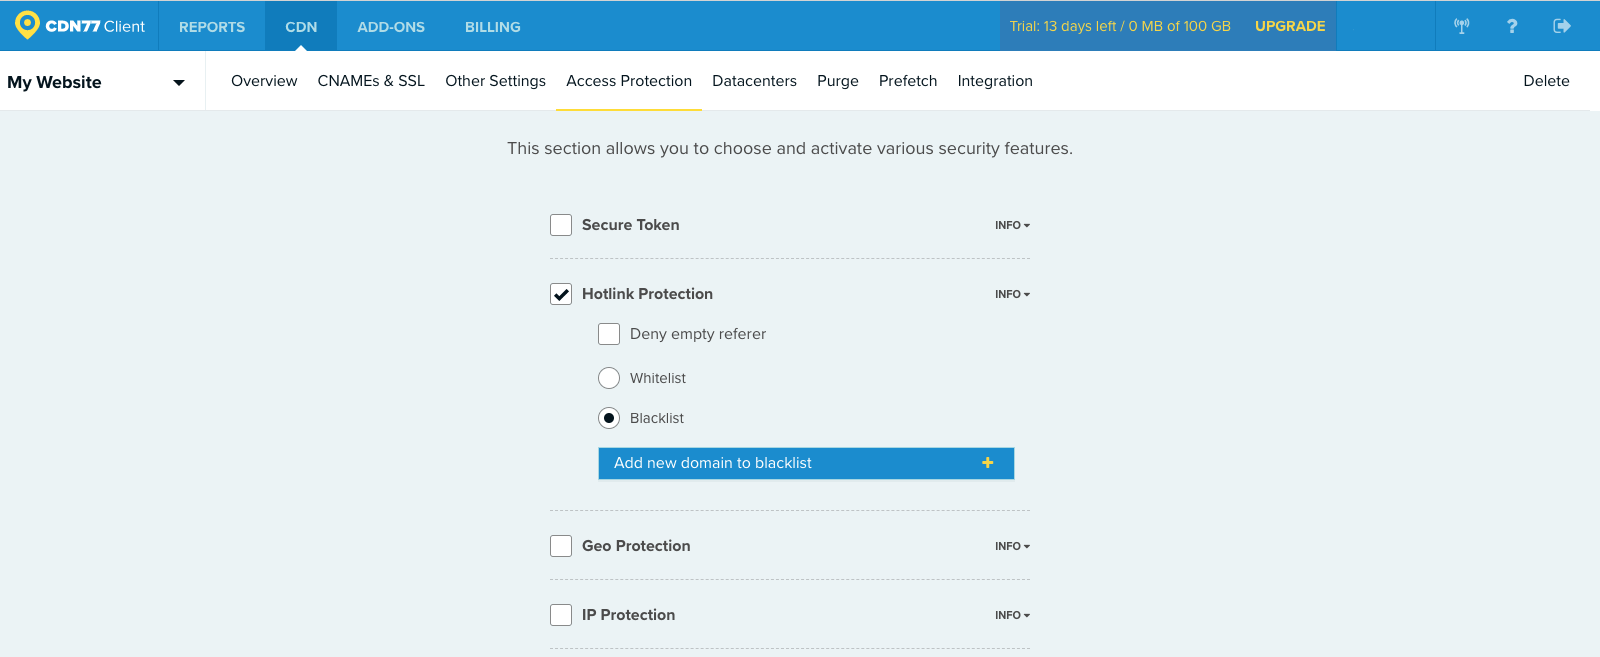
Task: Click plus icon to add blacklist domain
Action: tap(988, 463)
